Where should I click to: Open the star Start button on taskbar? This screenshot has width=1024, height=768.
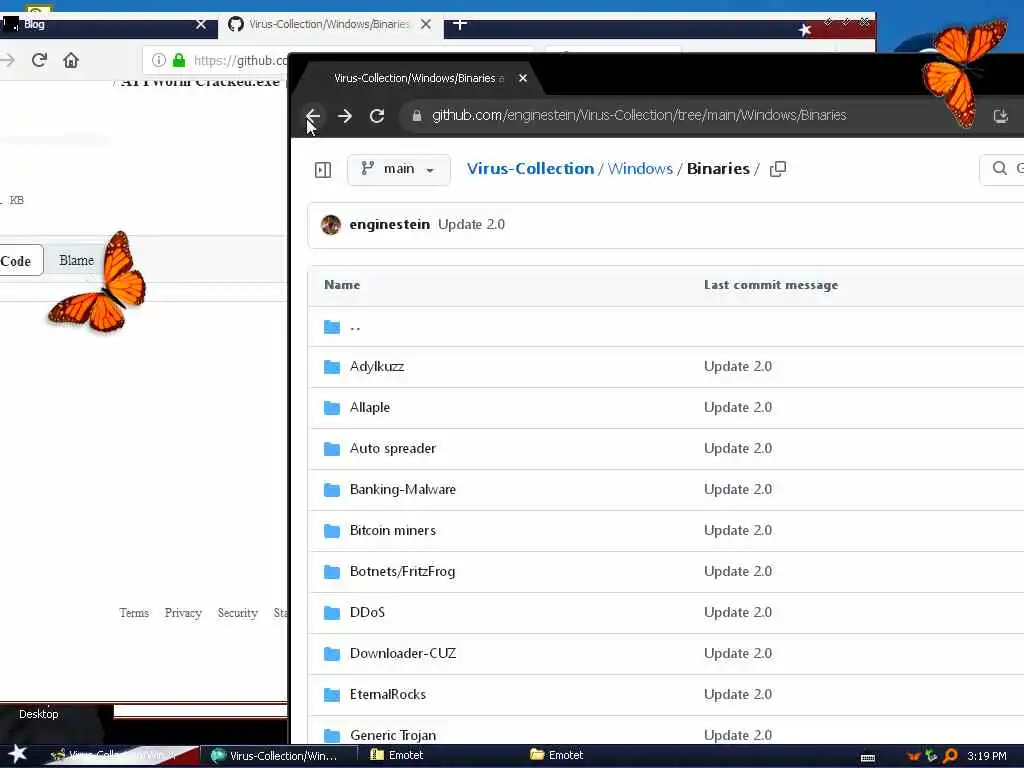18,754
